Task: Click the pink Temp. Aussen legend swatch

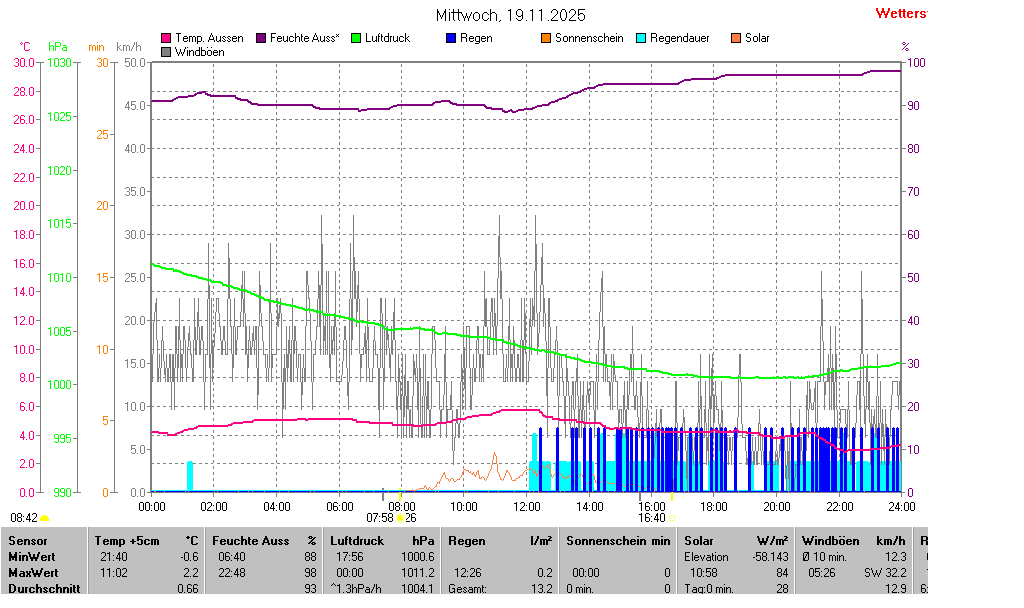Action: point(166,38)
